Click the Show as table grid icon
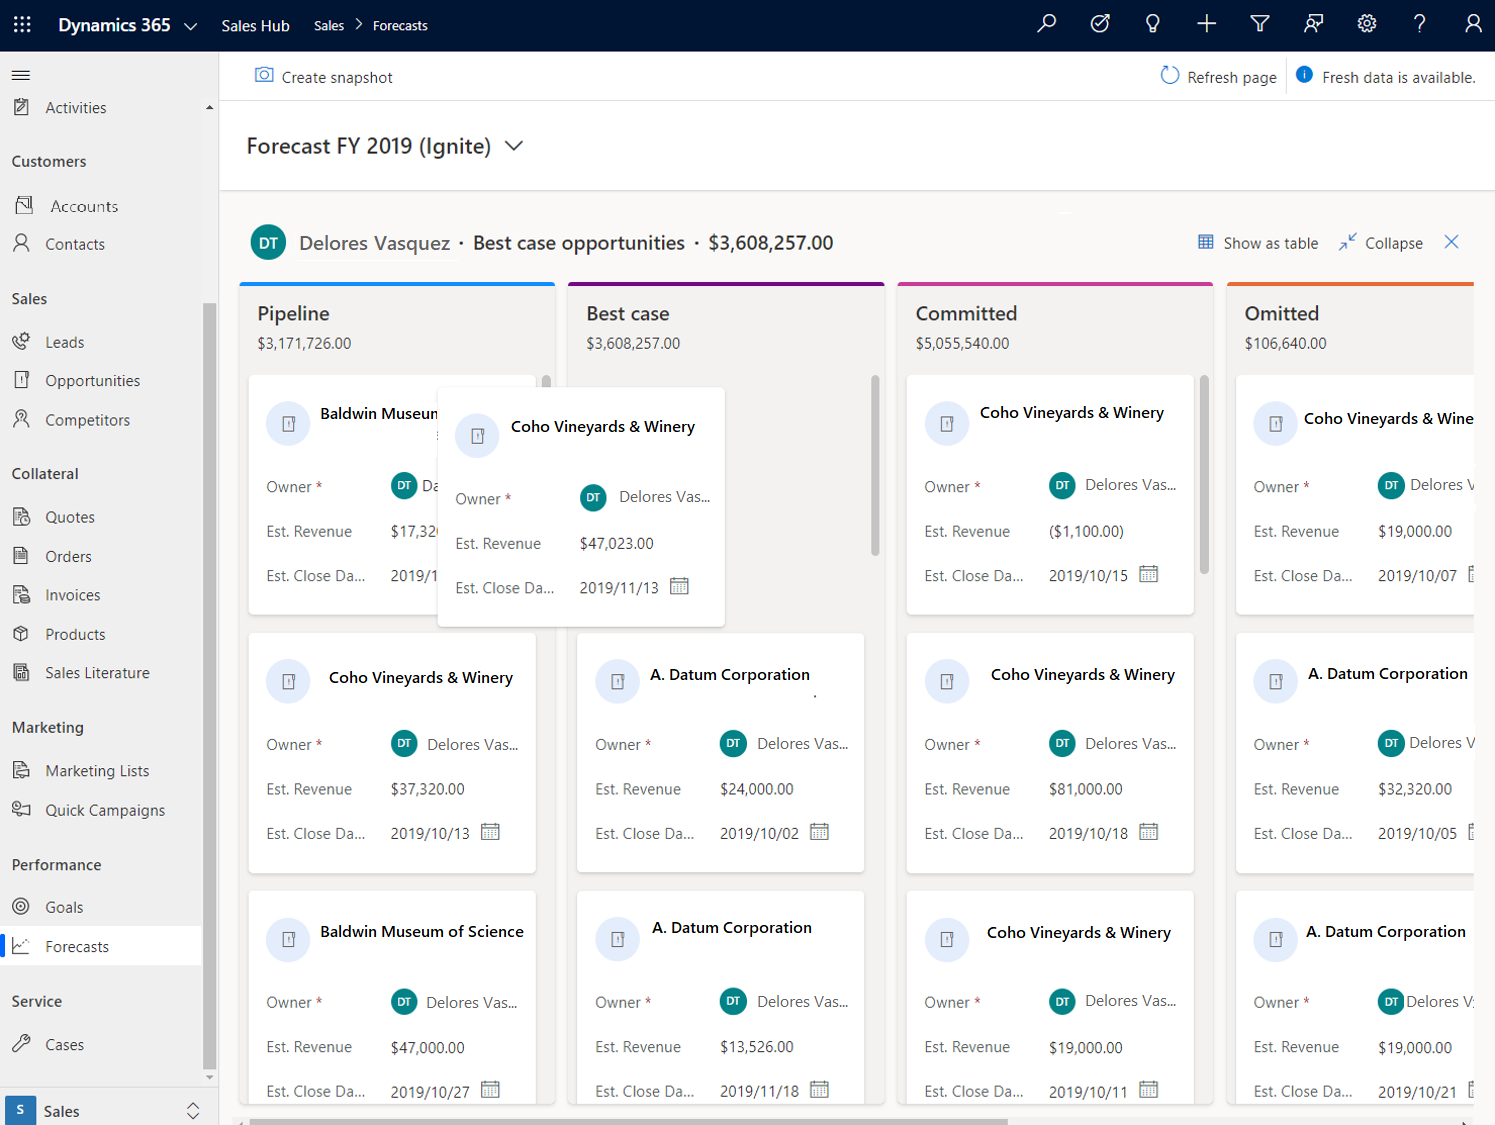This screenshot has width=1495, height=1125. coord(1206,242)
